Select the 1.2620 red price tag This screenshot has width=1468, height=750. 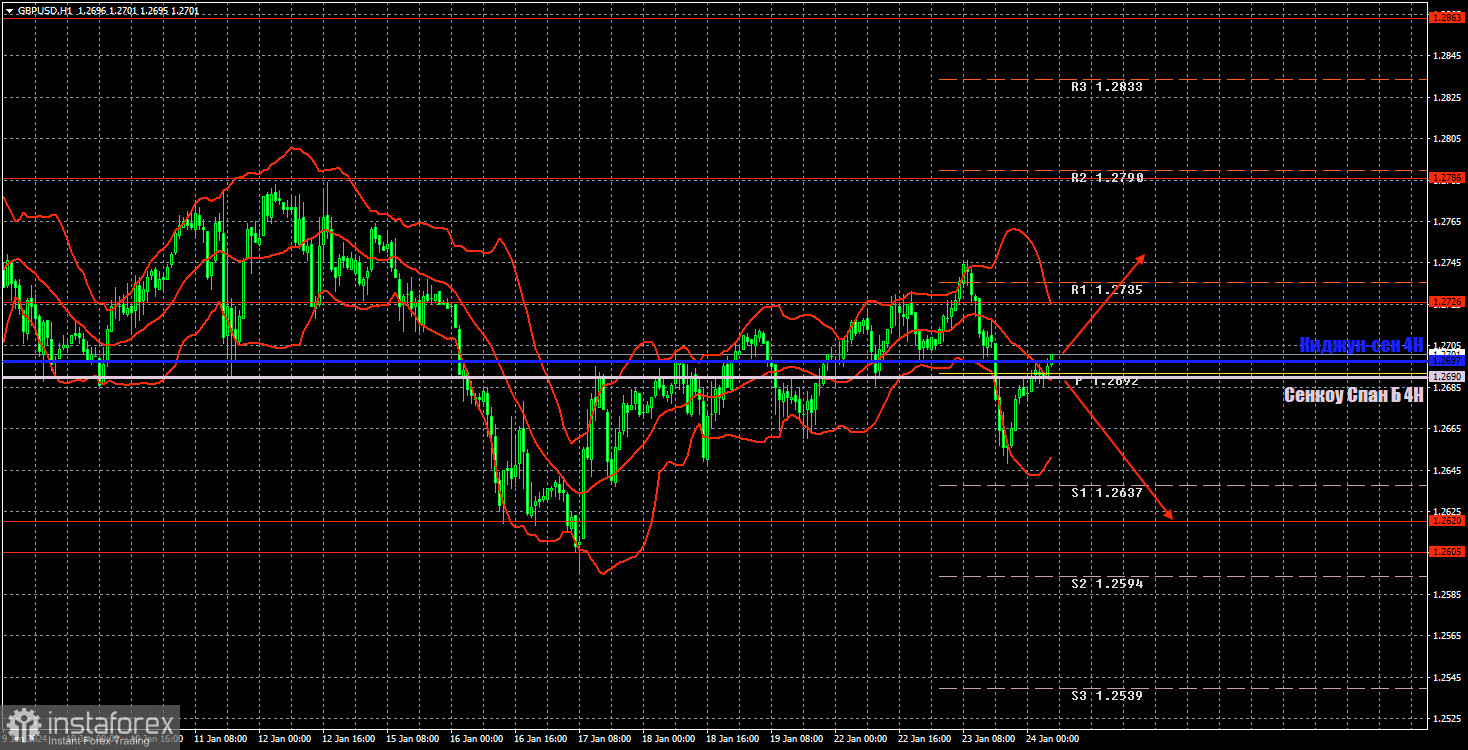click(1447, 521)
